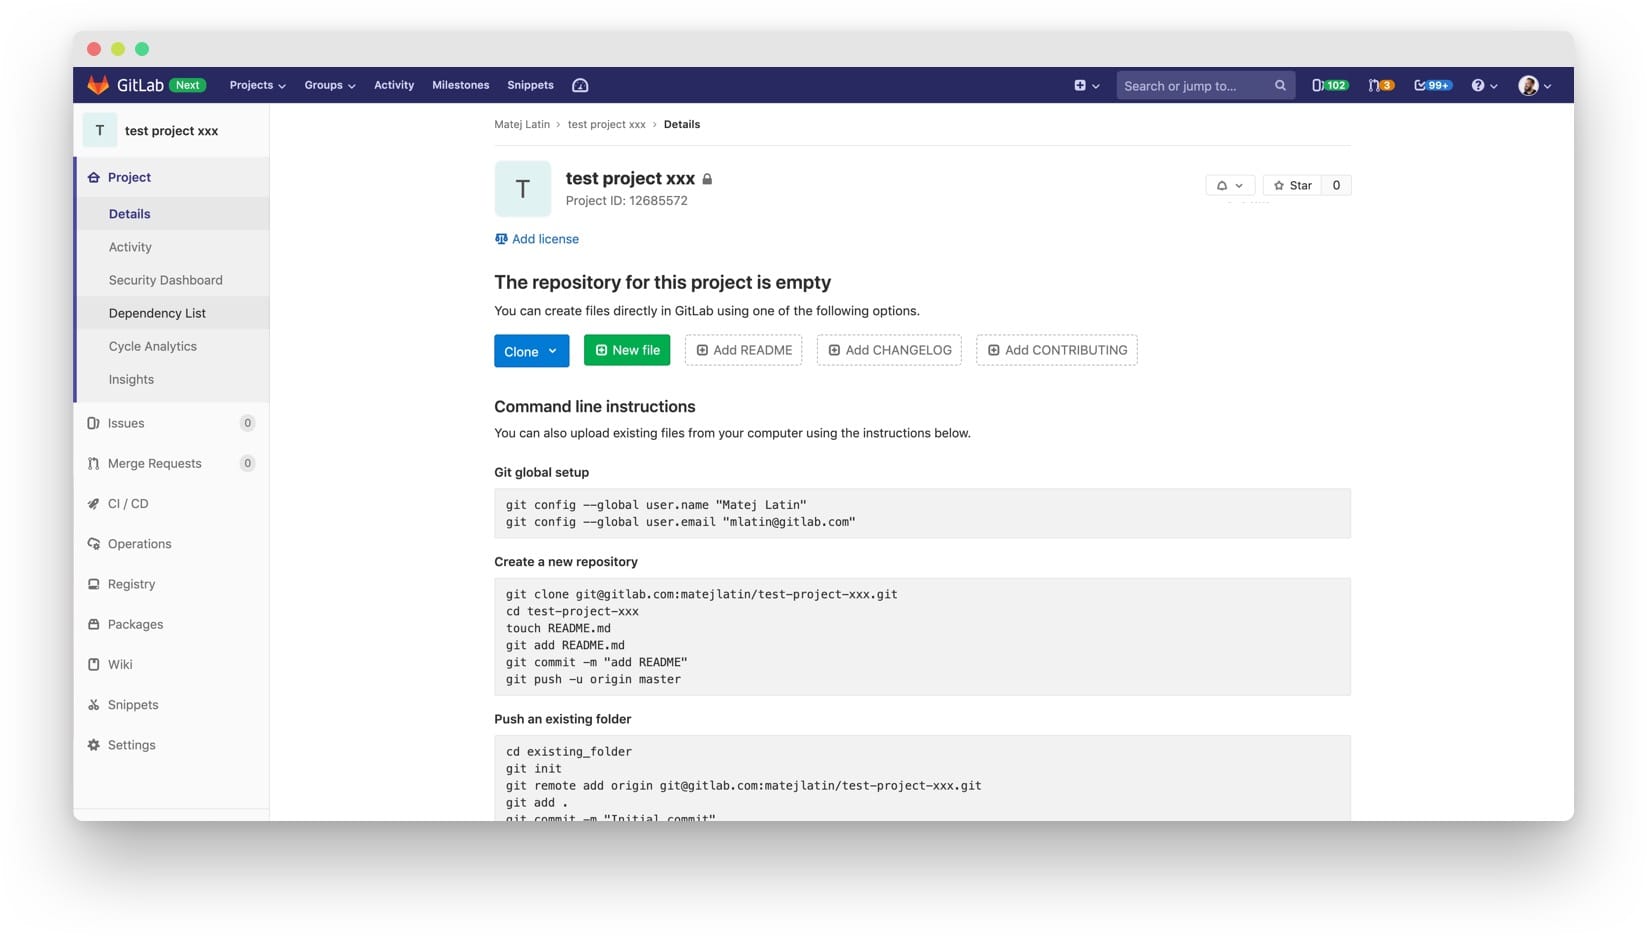The width and height of the screenshot is (1647, 936).
Task: Click the Wiki book icon
Action: click(x=93, y=664)
